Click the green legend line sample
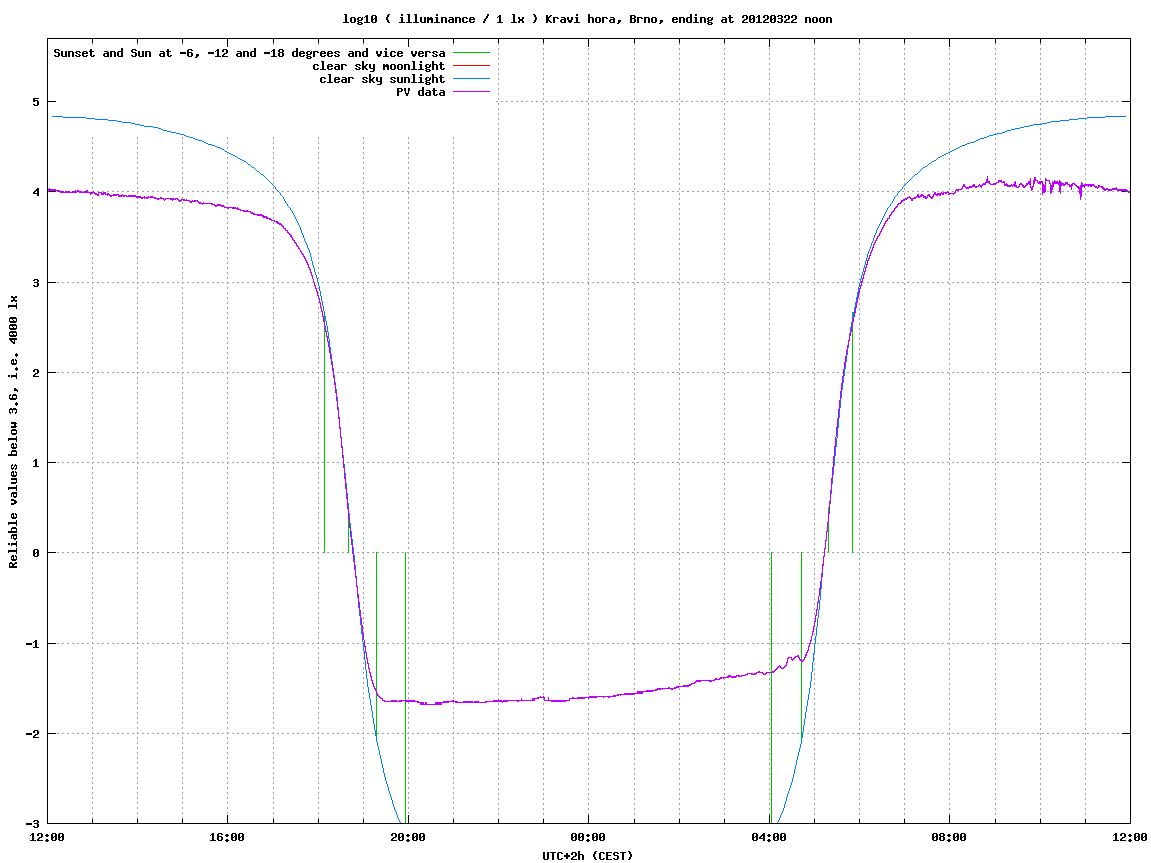Screen dimensions: 1151x863 471,53
